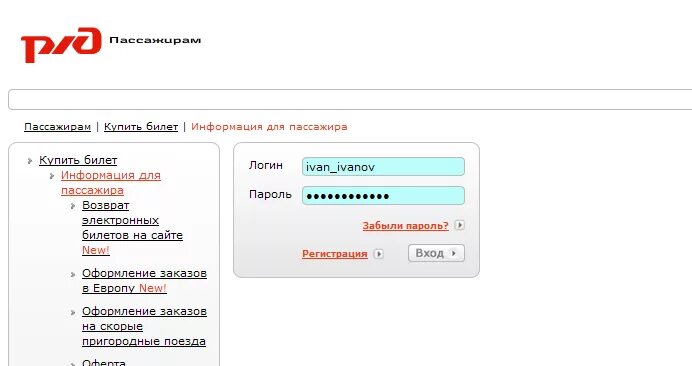Open Пассажирам breadcrumb link
Viewport: 692px width, 366px height.
coord(57,127)
